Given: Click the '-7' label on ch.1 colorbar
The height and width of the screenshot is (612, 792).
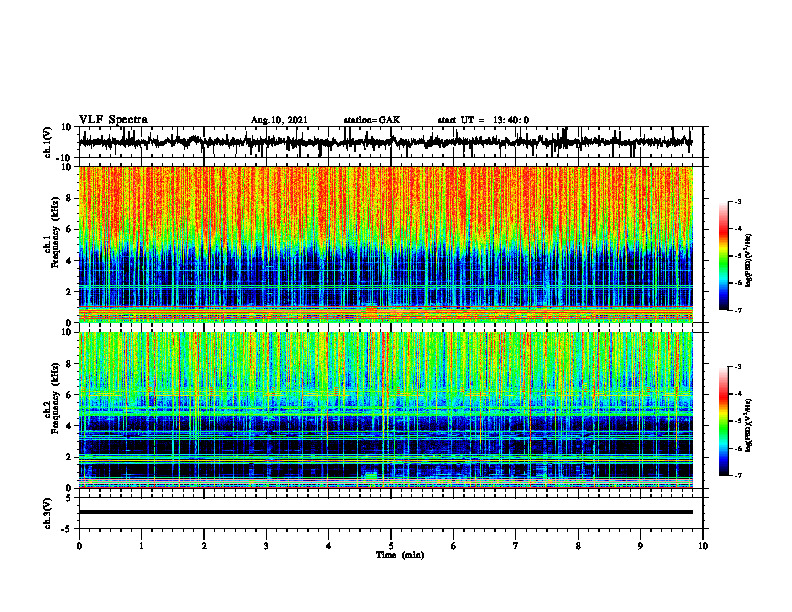Looking at the screenshot, I should coord(738,310).
